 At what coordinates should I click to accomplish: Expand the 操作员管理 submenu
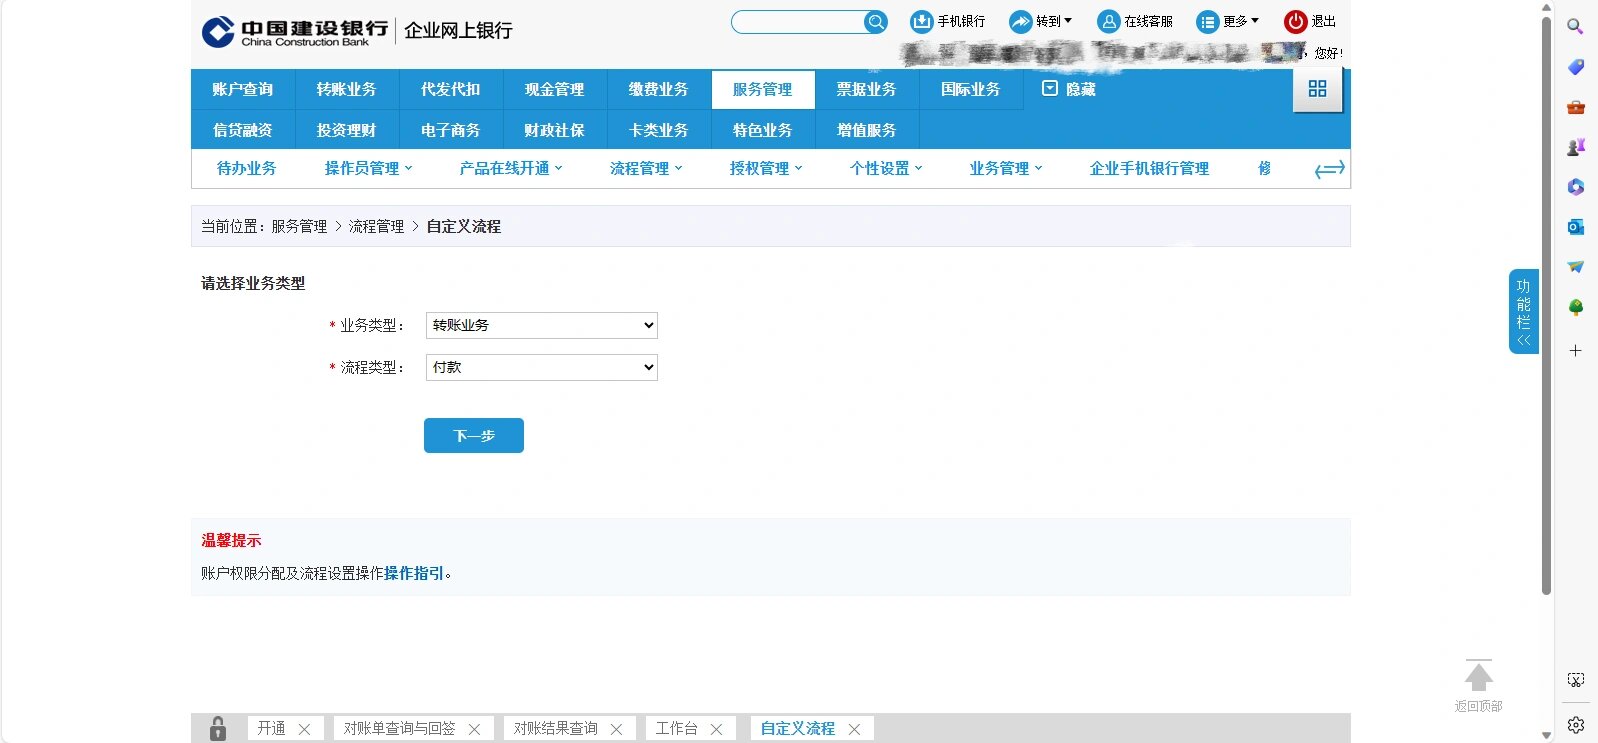[x=368, y=168]
